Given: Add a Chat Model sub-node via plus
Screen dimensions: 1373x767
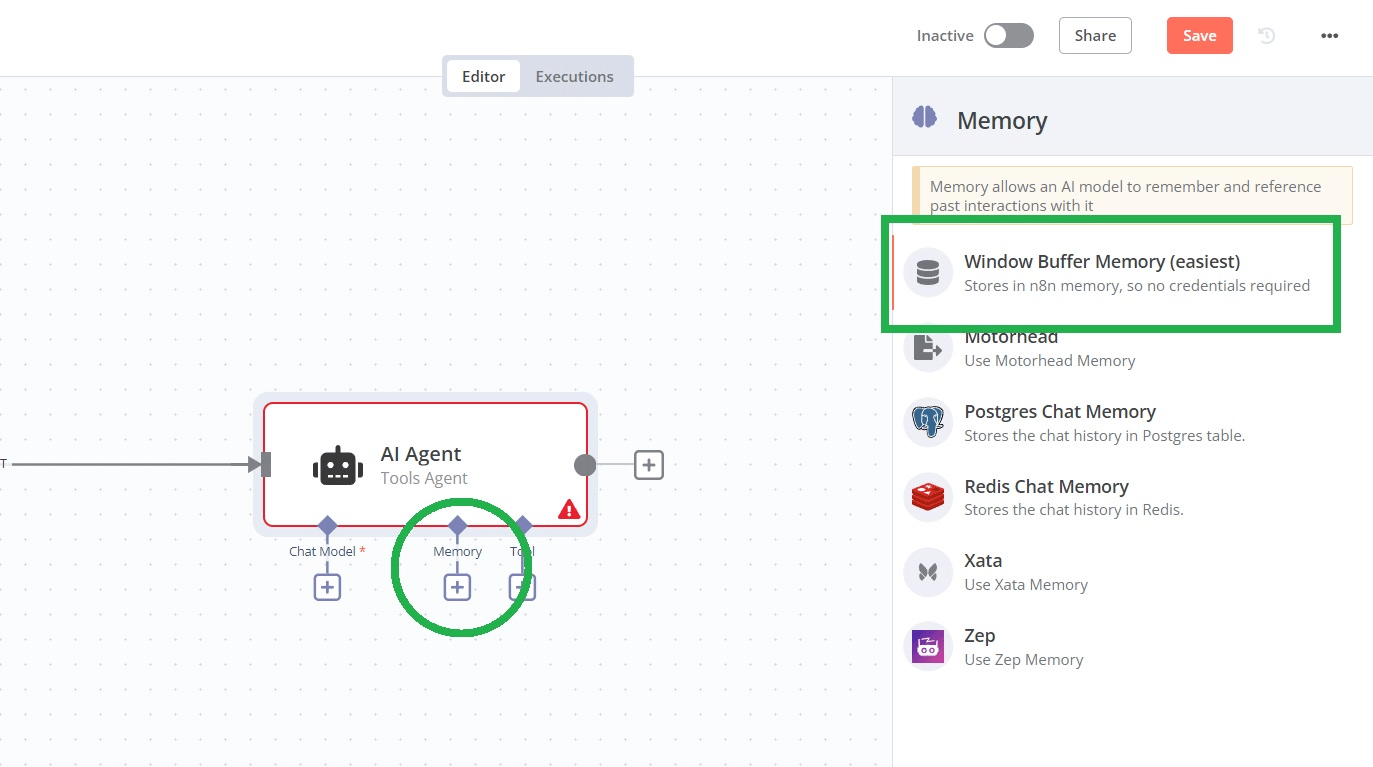Looking at the screenshot, I should [x=327, y=587].
